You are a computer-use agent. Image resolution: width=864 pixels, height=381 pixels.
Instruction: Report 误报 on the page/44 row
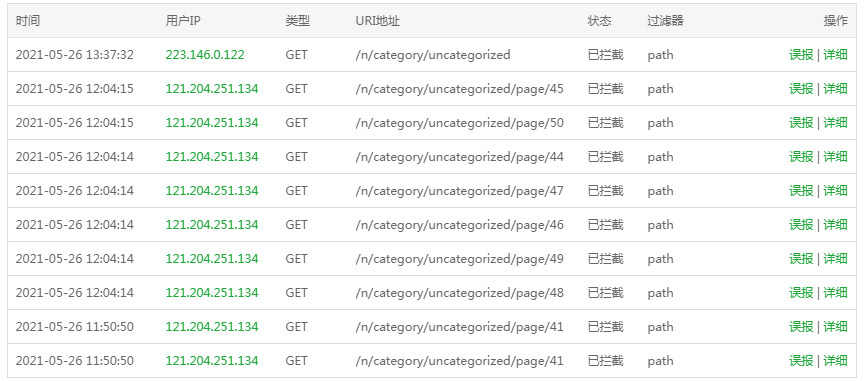tap(801, 157)
